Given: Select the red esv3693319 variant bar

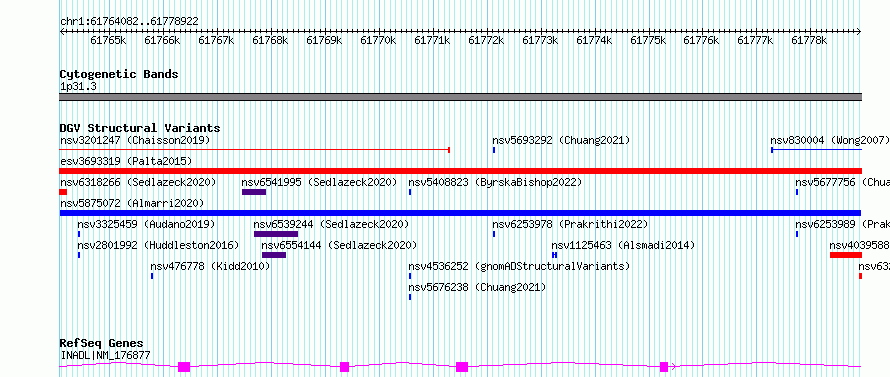Looking at the screenshot, I should (460, 171).
